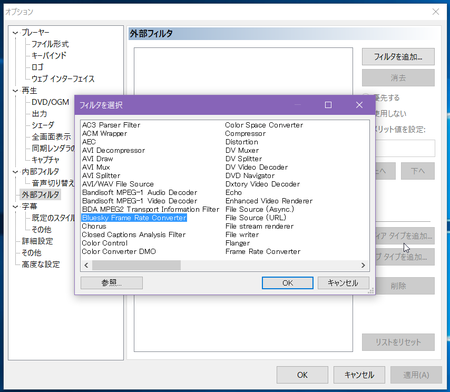Go to 詳細設定 in tree

coord(37,241)
